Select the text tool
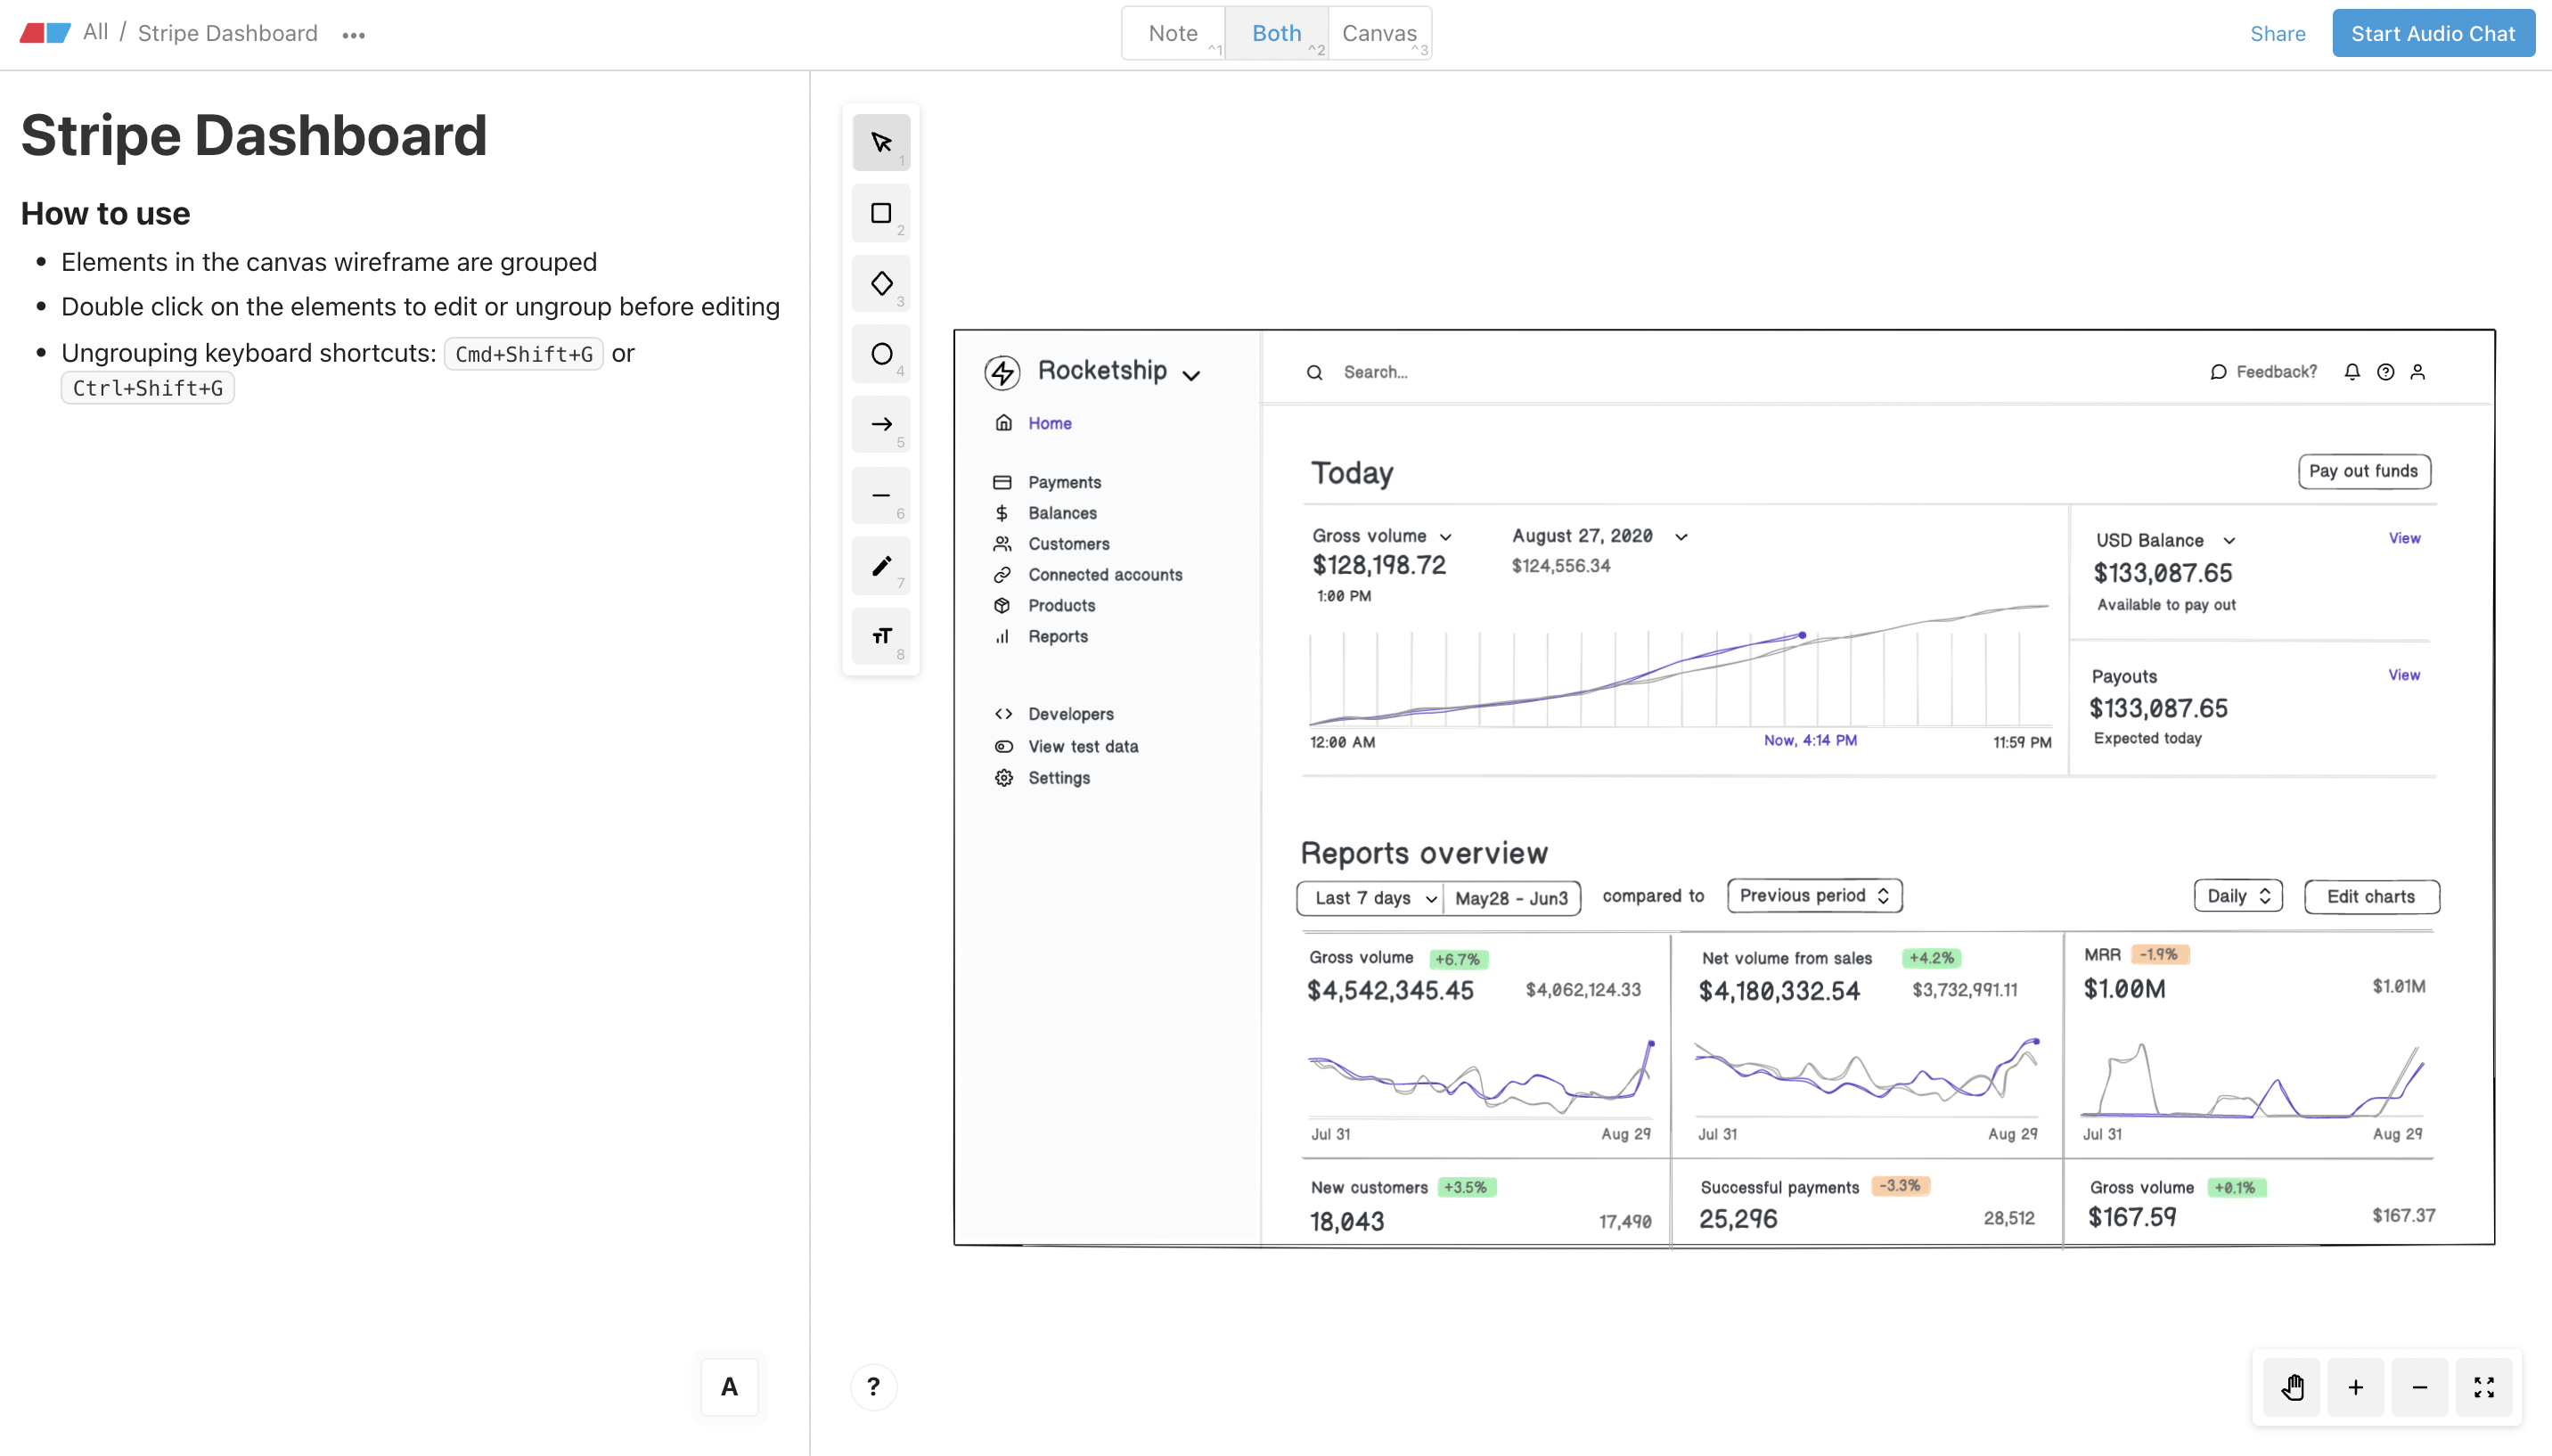 click(x=881, y=636)
